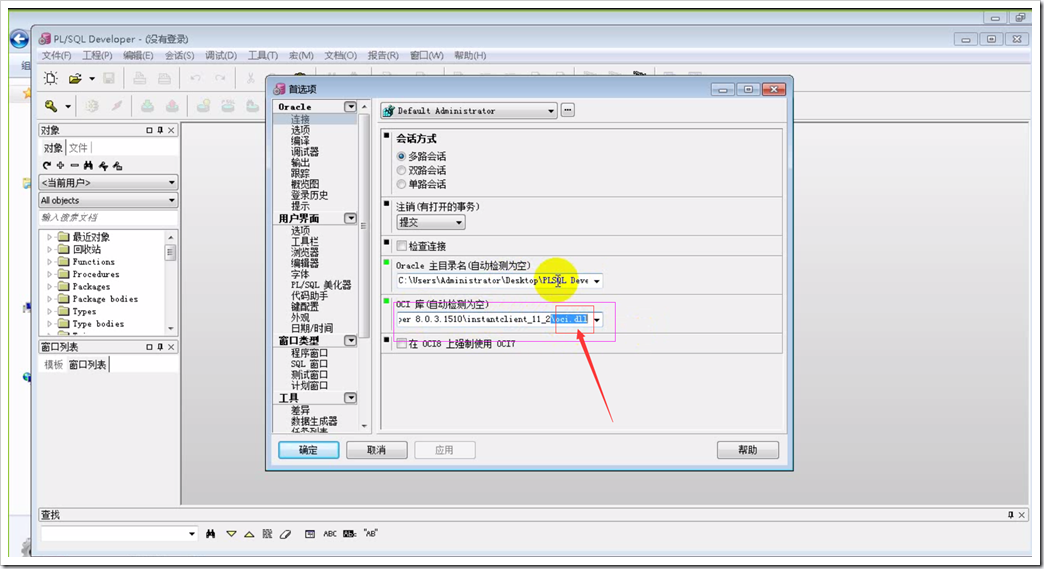Enable the 检查连接 checkbox
1044x569 pixels.
pos(401,246)
